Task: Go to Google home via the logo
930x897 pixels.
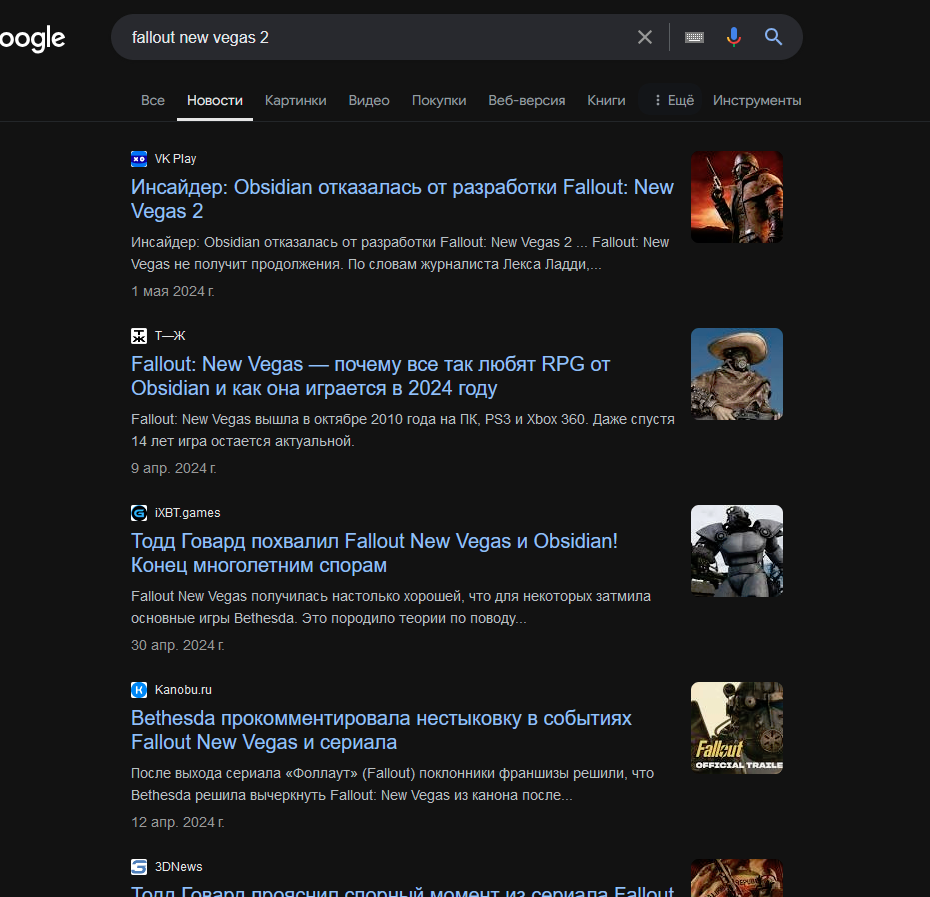Action: pos(32,39)
